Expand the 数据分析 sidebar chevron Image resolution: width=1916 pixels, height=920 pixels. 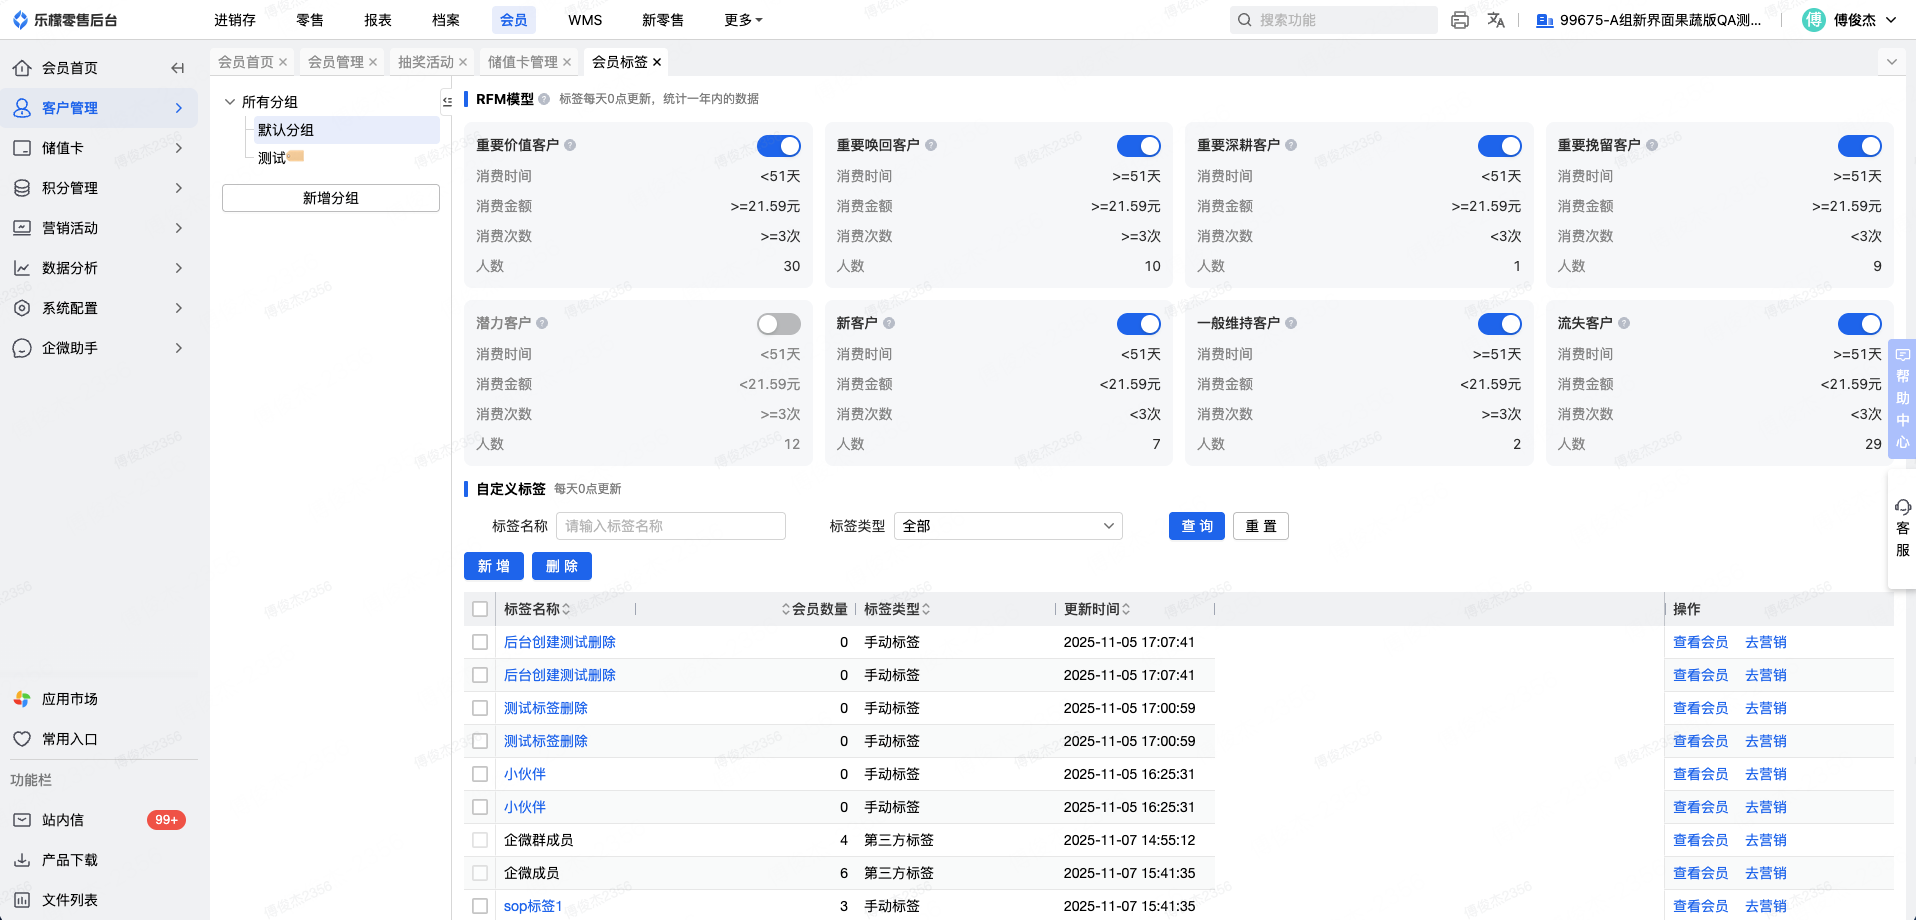(179, 268)
